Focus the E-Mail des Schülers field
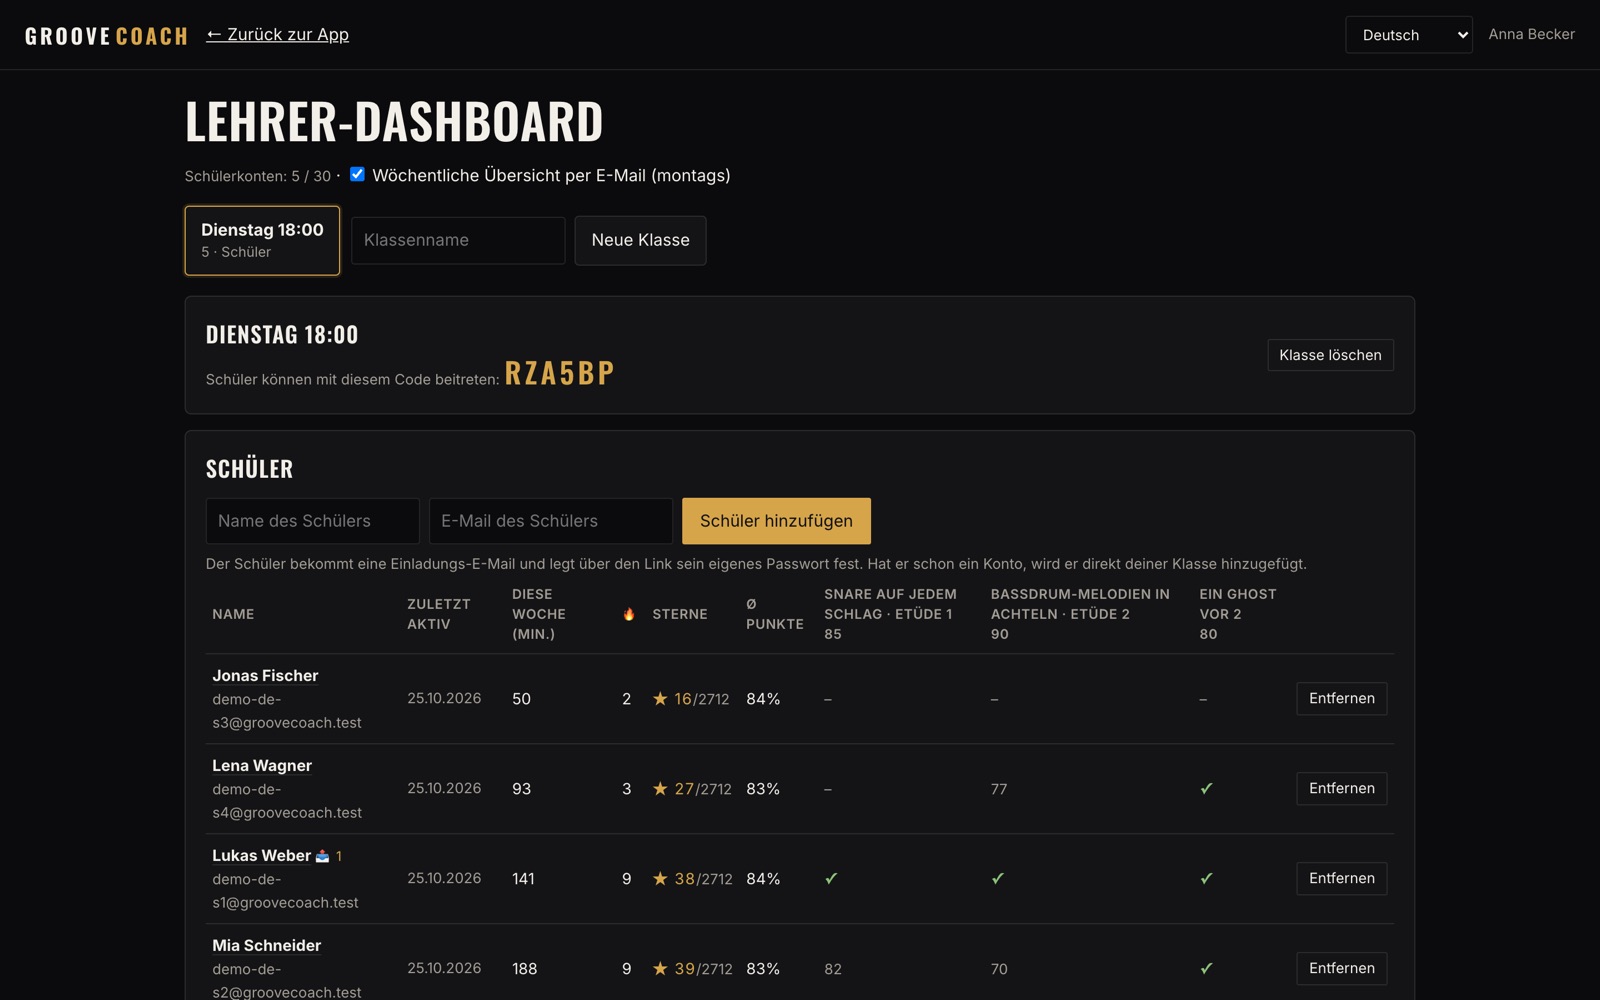The width and height of the screenshot is (1600, 1000). coord(551,521)
